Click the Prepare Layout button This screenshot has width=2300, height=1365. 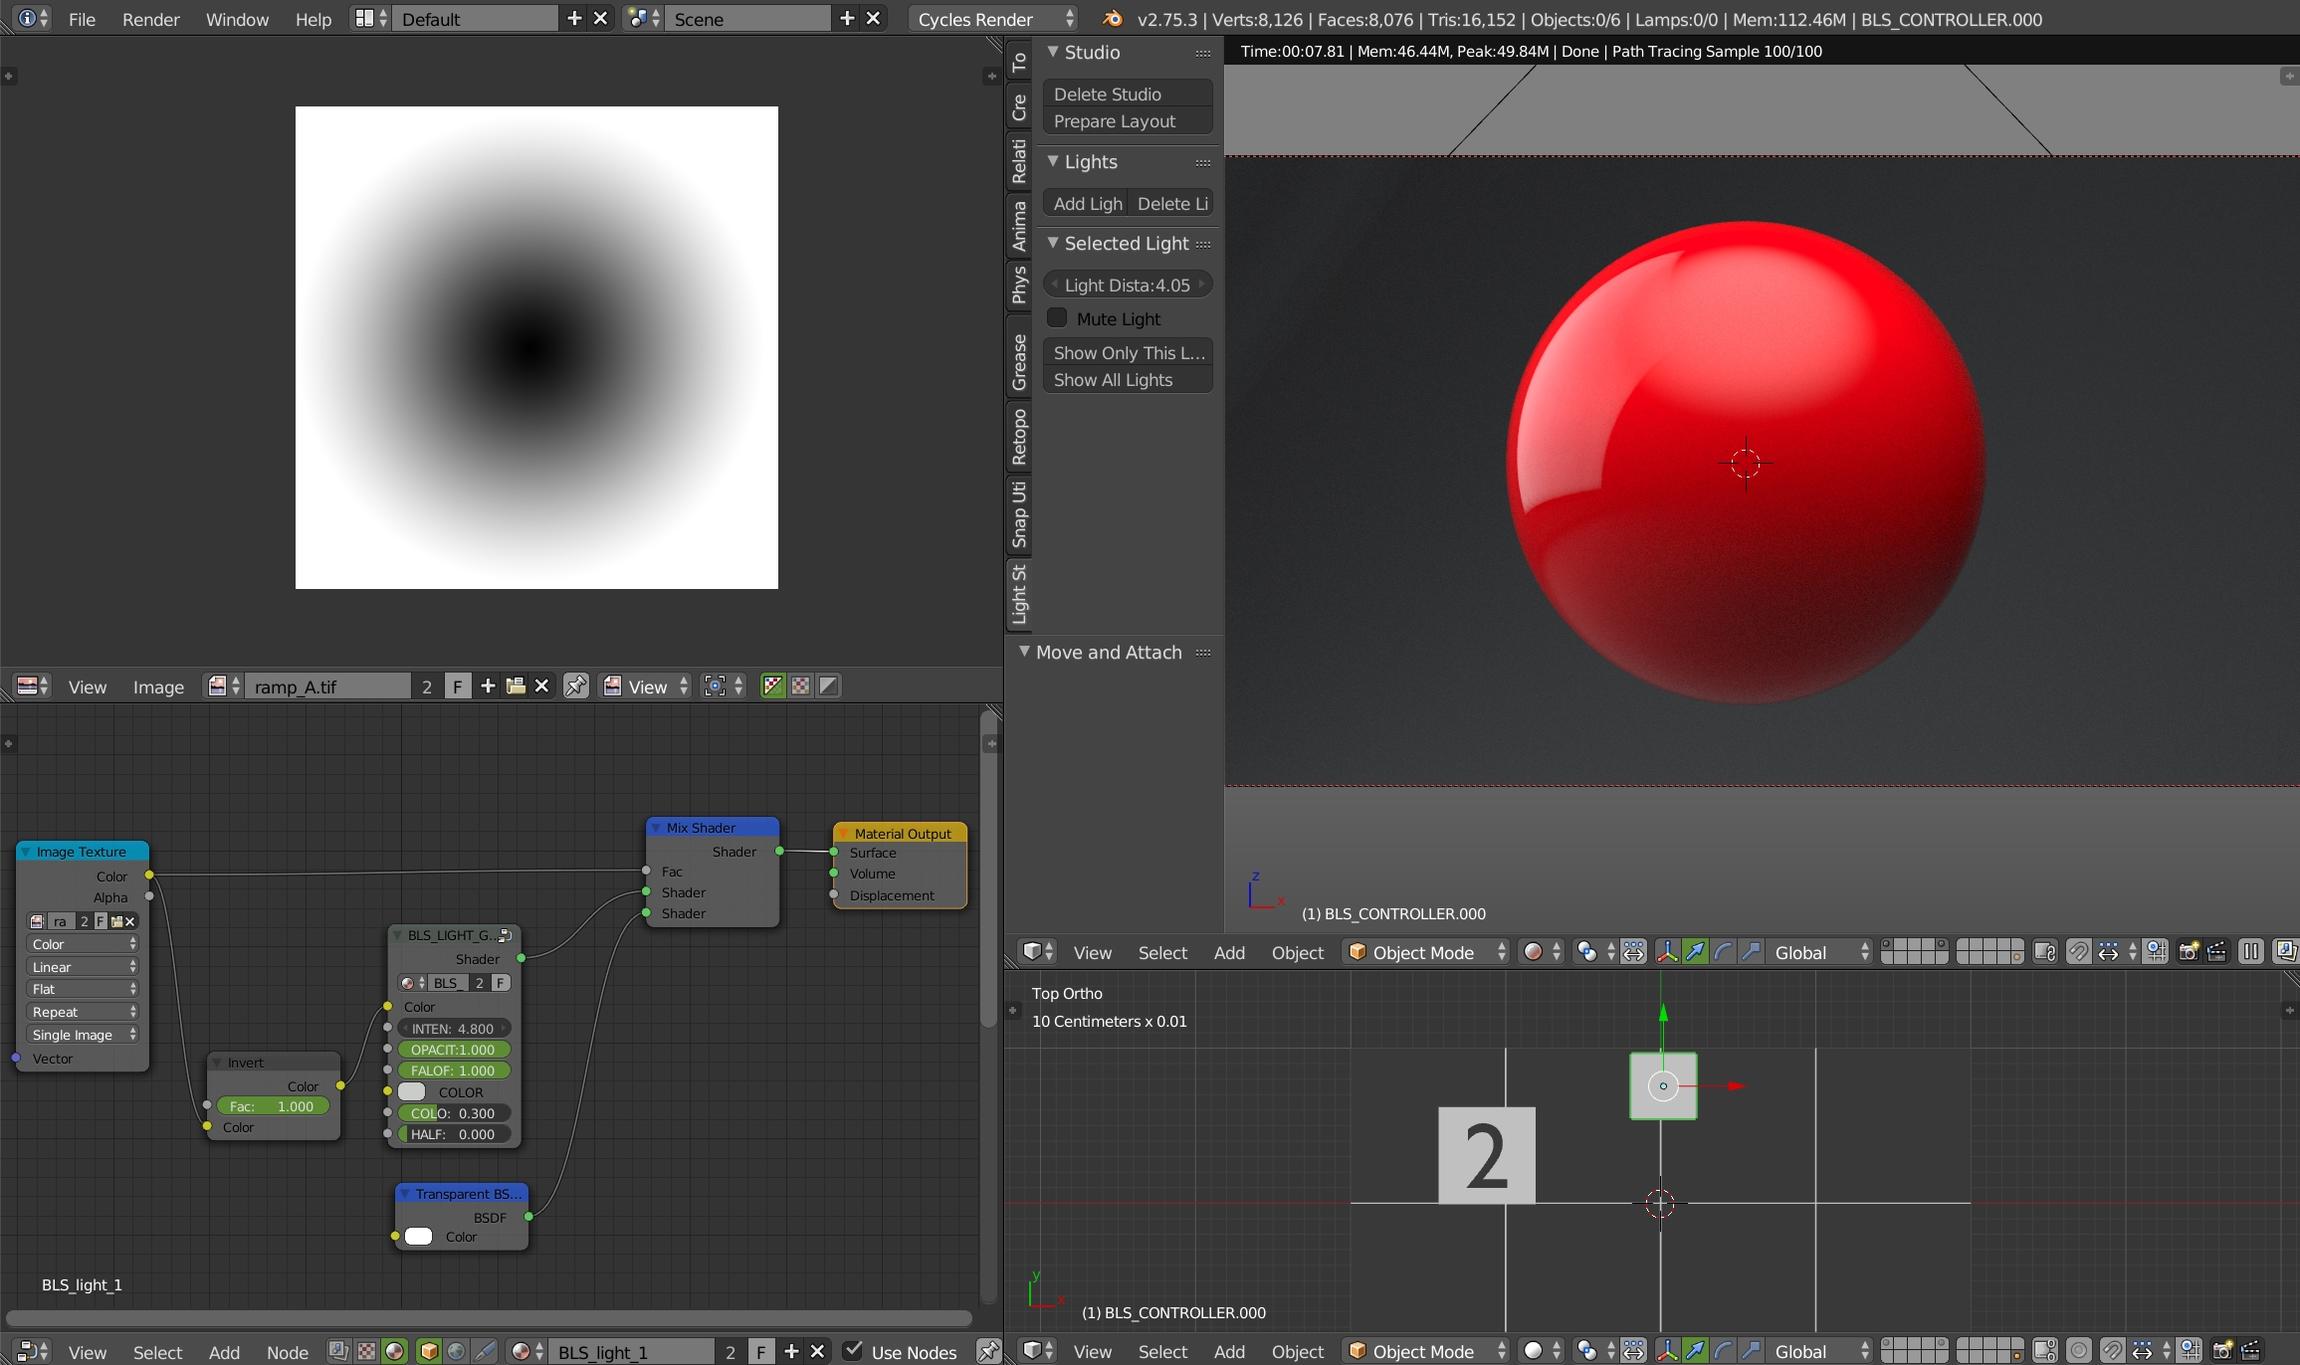pos(1127,120)
